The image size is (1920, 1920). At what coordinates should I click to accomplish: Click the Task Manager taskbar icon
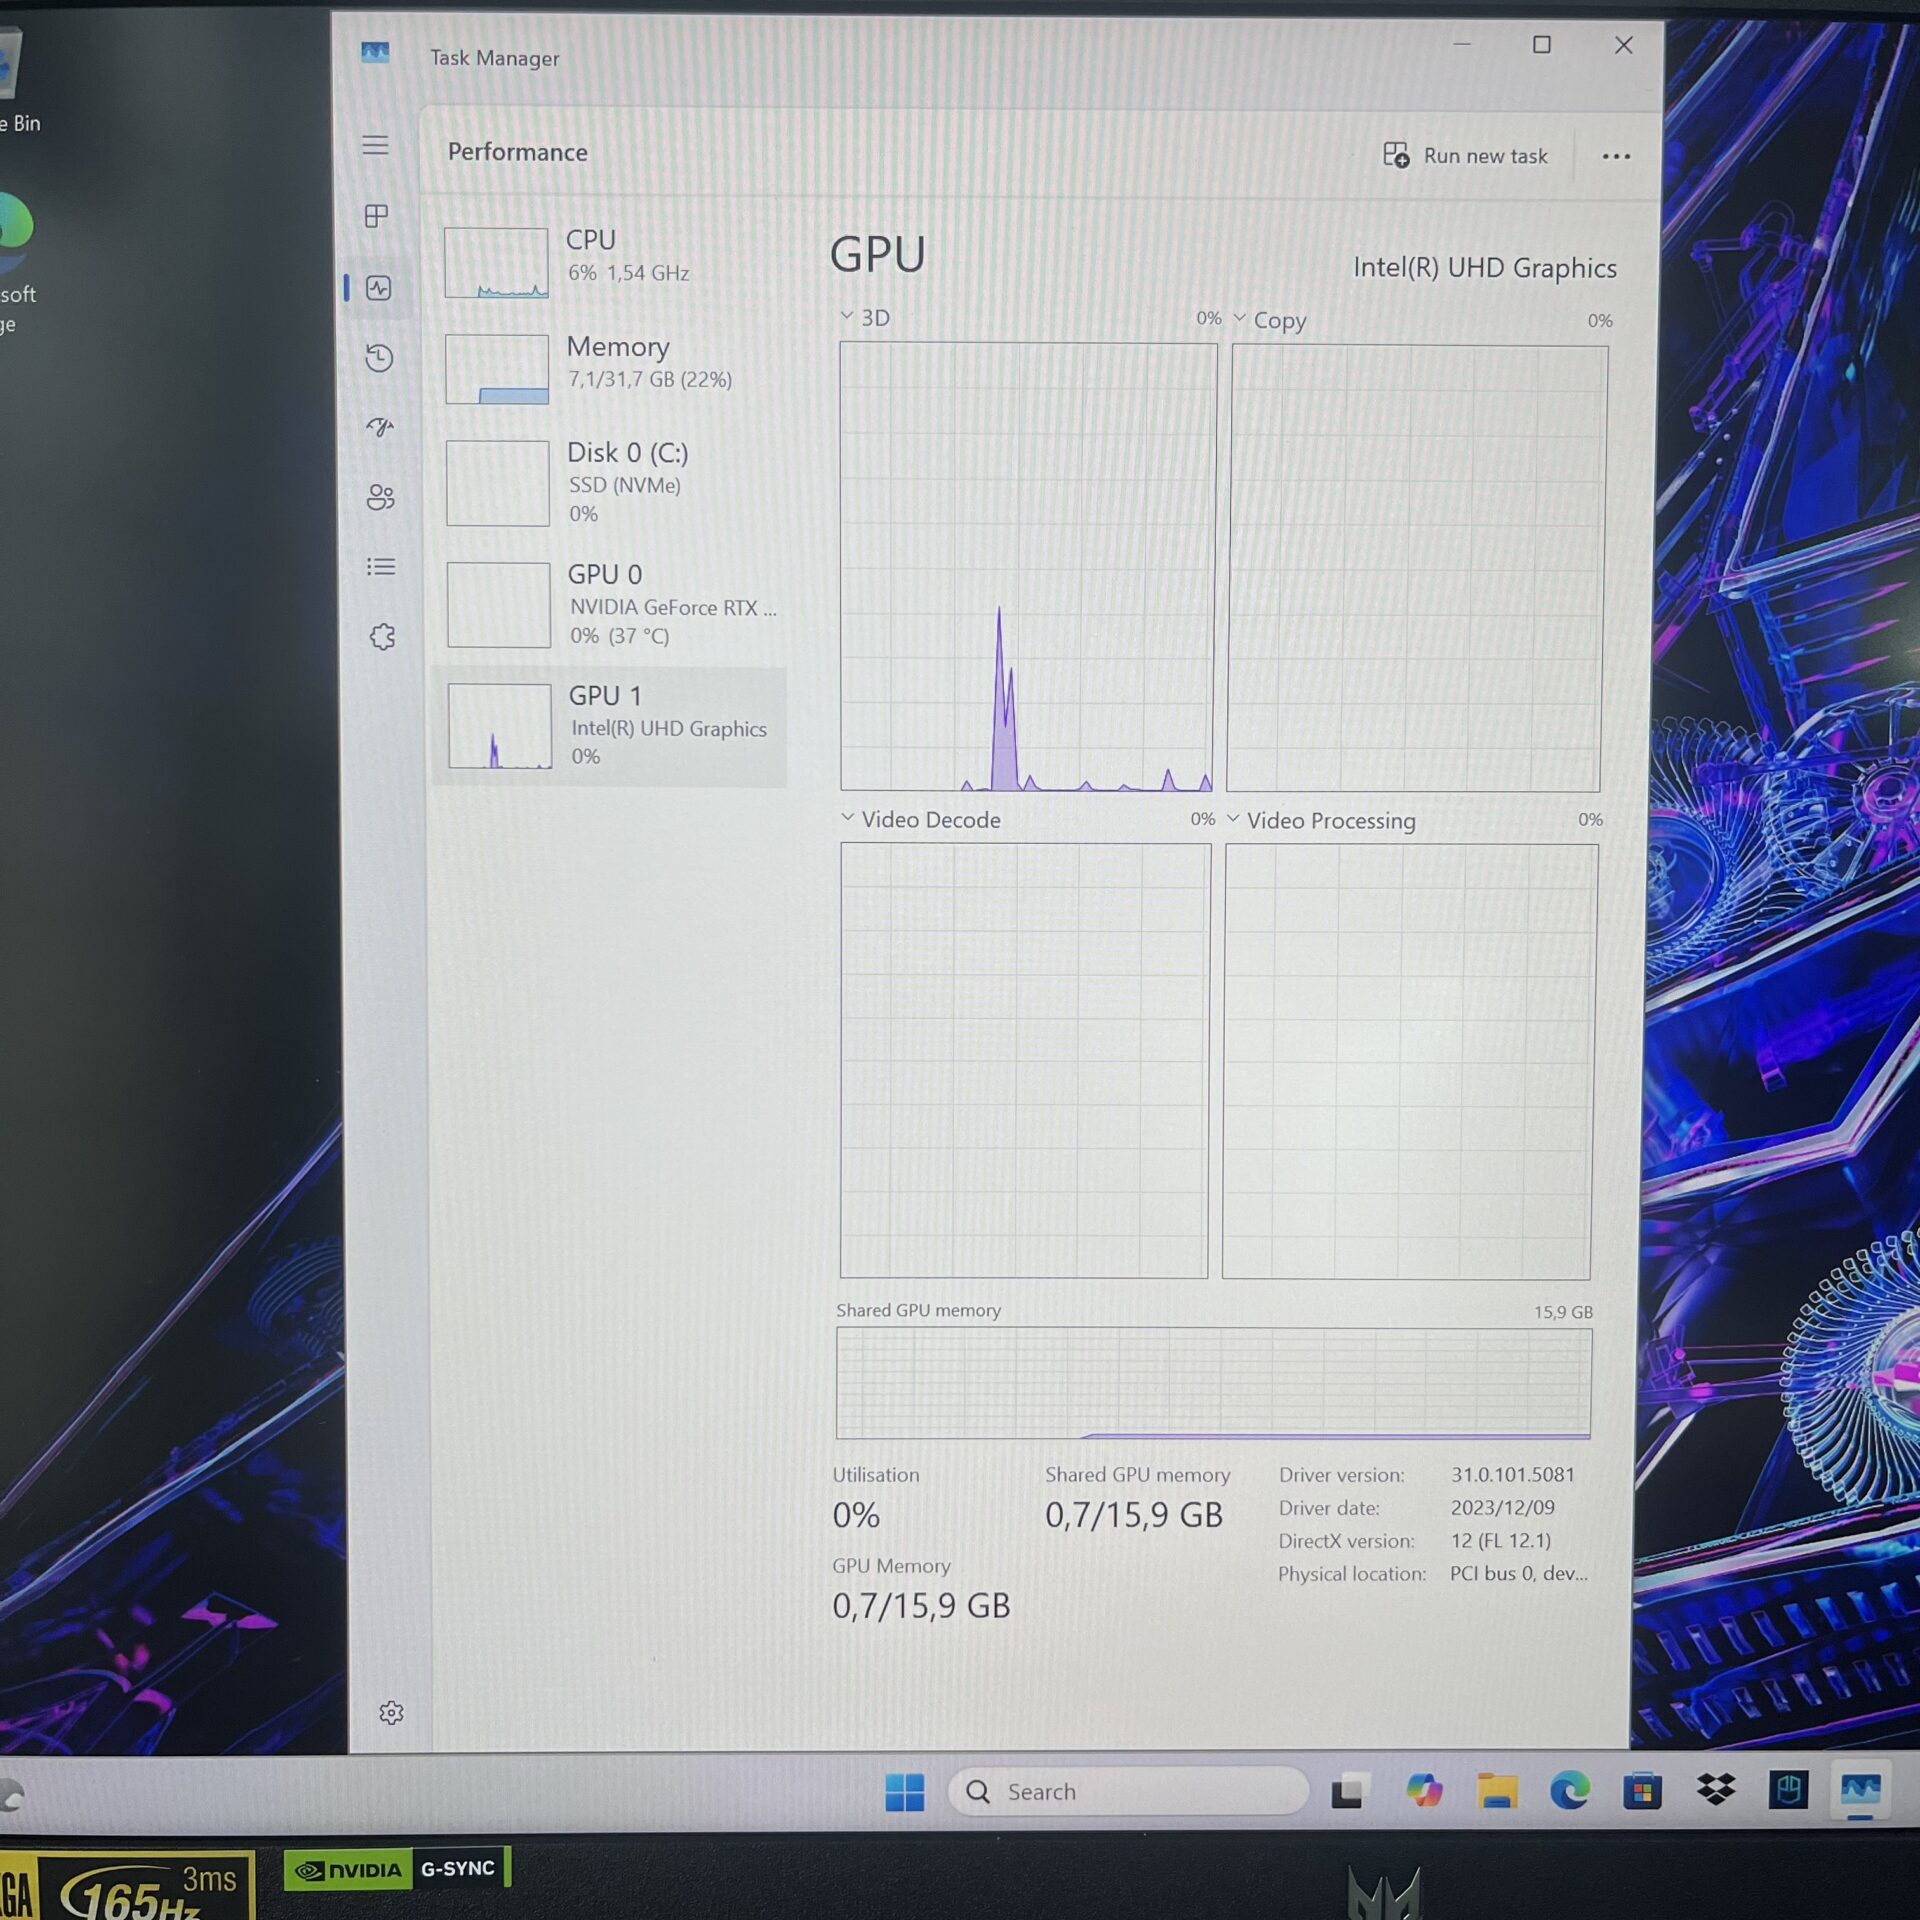(1861, 1788)
